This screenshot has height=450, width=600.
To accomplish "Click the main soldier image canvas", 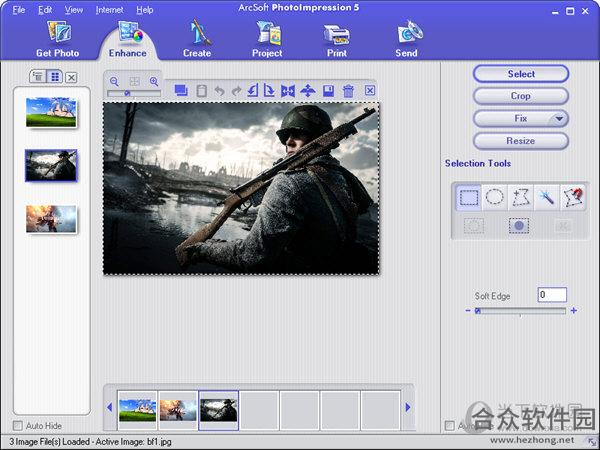I will click(241, 188).
